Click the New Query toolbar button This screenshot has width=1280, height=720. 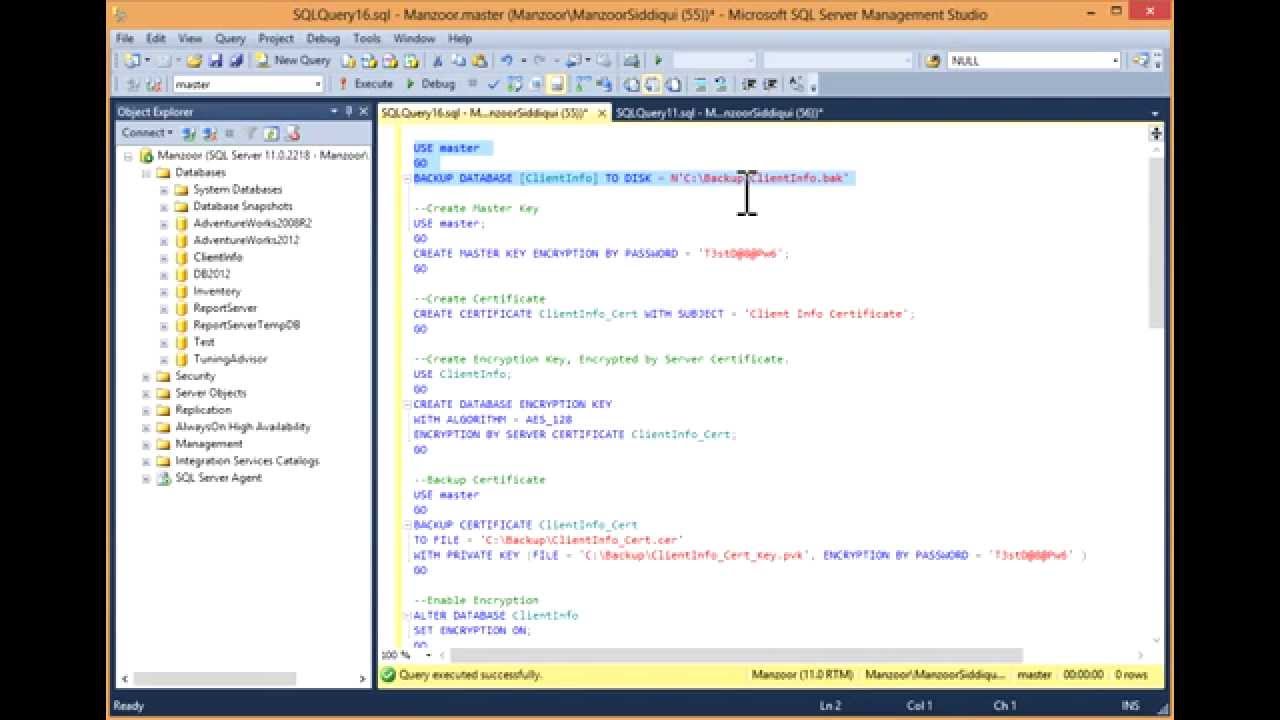pos(292,60)
